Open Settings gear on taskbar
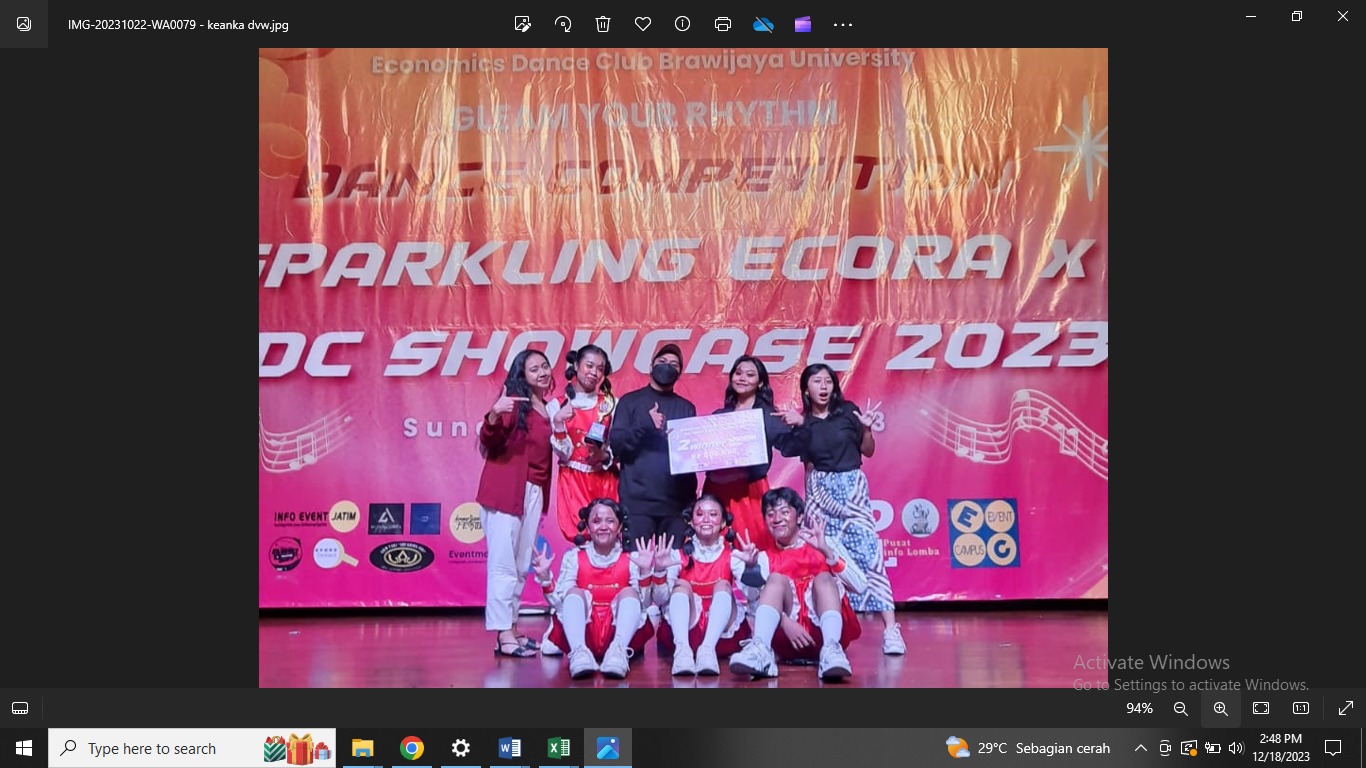The image size is (1366, 768). (460, 748)
